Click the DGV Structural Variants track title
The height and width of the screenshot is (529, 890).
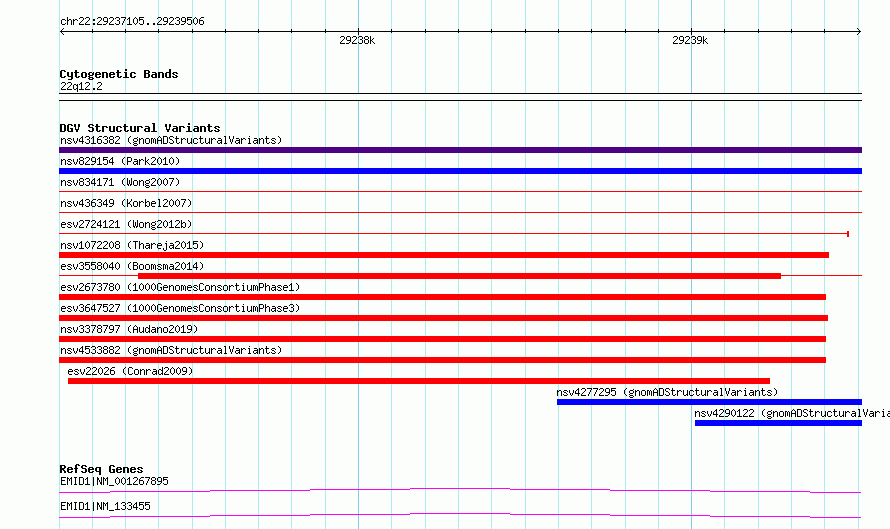tap(140, 128)
